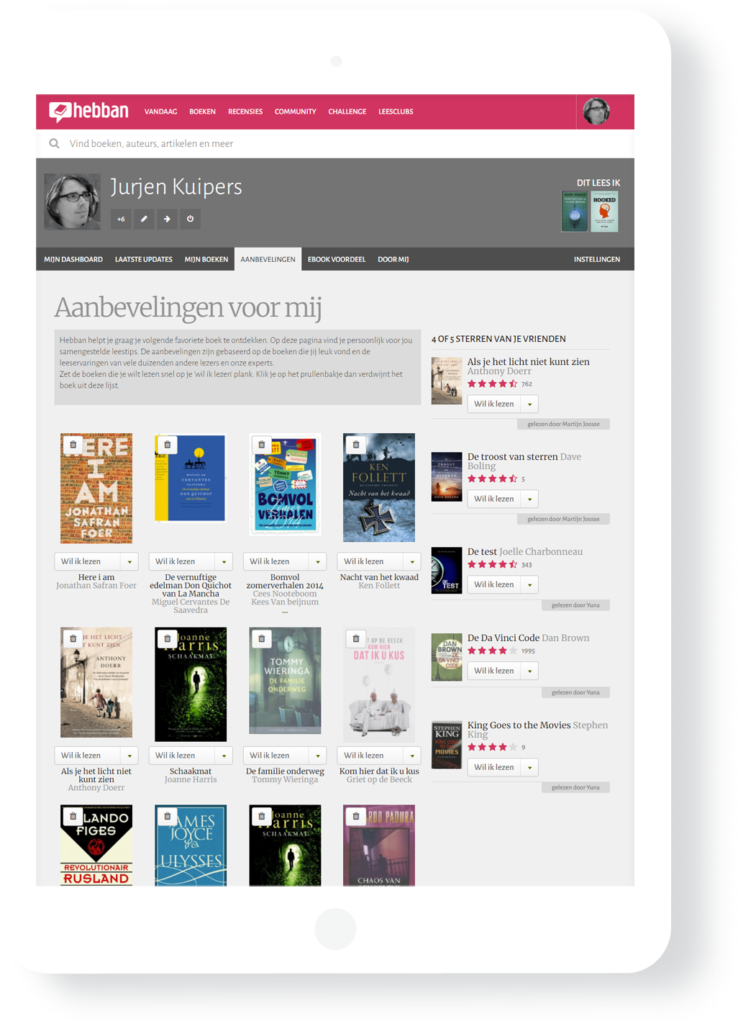Expand sidebar dropdown for De Da Vinci Code
Image resolution: width=738 pixels, height=1024 pixels.
529,671
